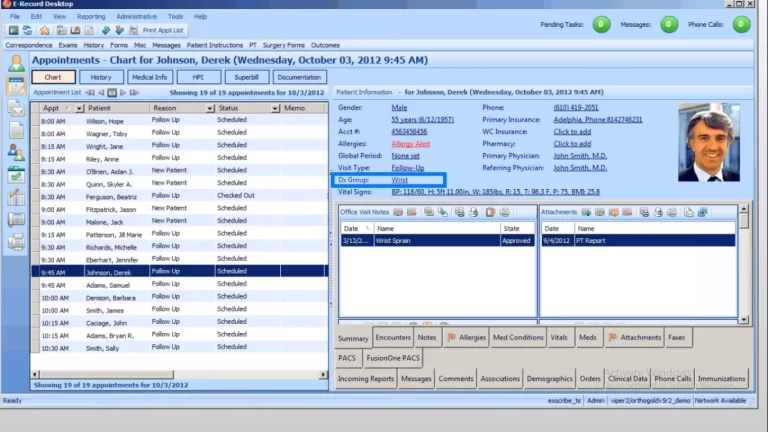768x432 pixels.
Task: Select the PT Report attachment row
Action: click(638, 240)
